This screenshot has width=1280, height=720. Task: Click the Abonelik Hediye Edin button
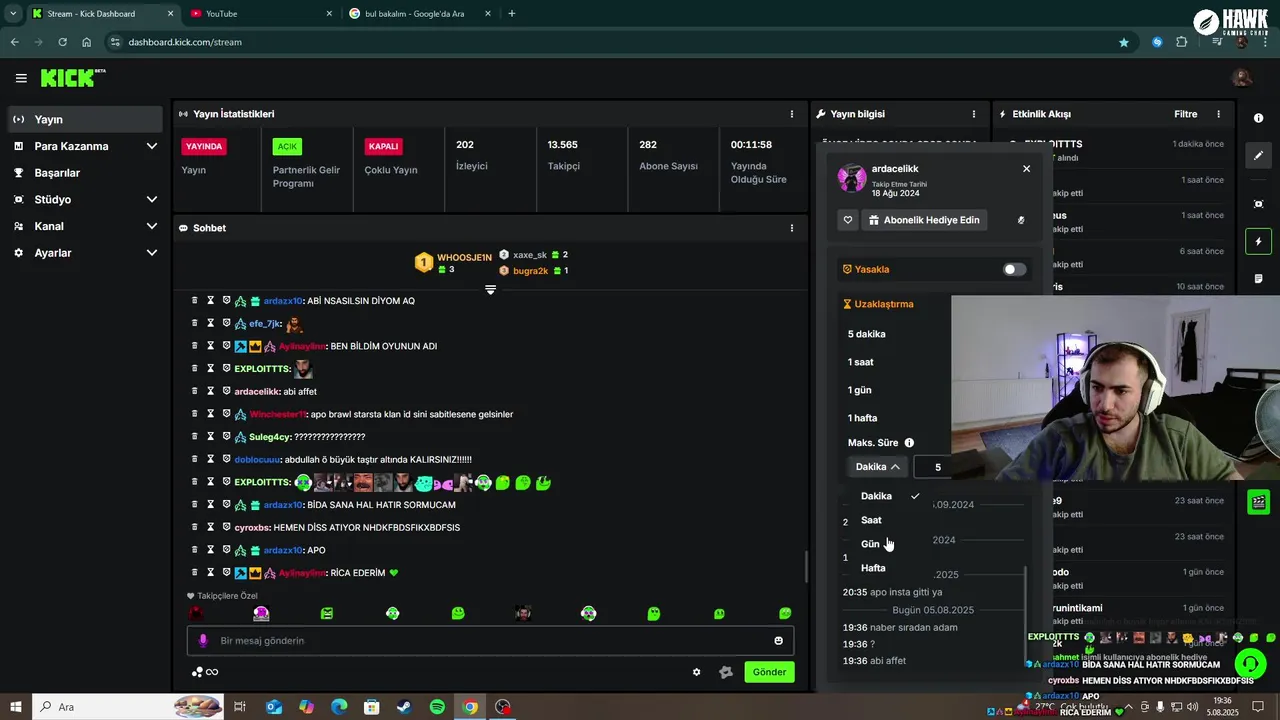coord(923,220)
